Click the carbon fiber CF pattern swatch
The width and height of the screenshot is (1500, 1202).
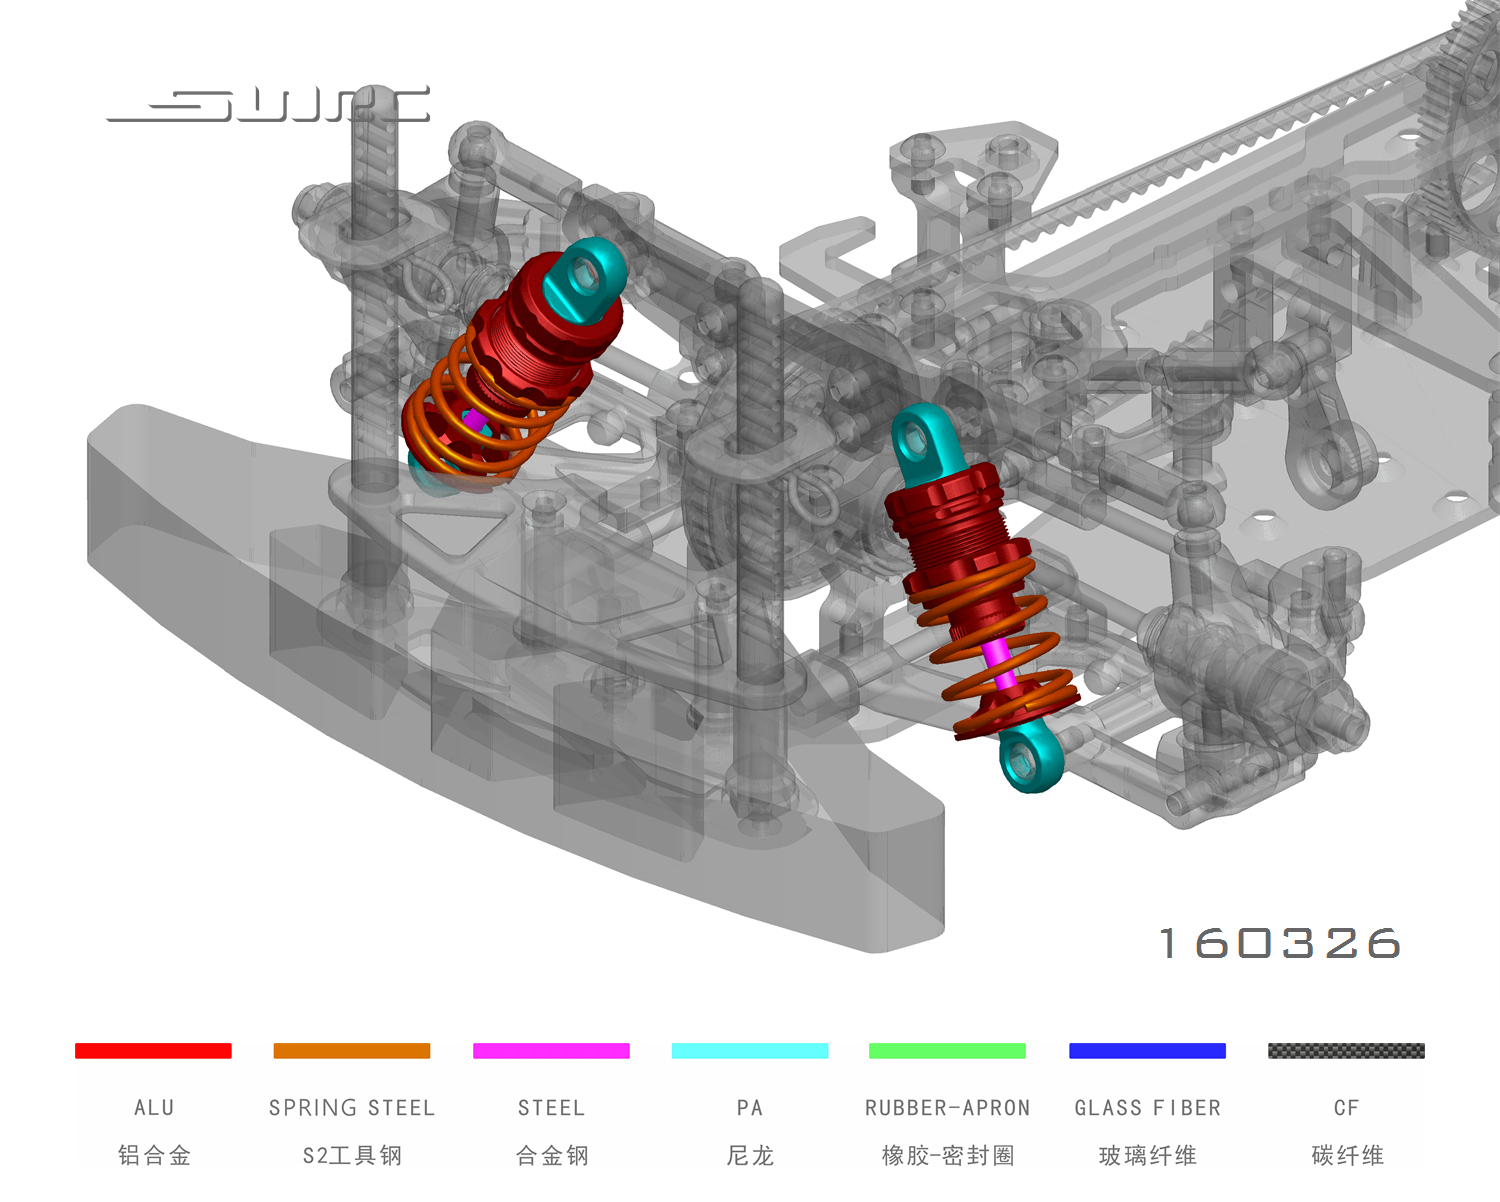1346,1050
